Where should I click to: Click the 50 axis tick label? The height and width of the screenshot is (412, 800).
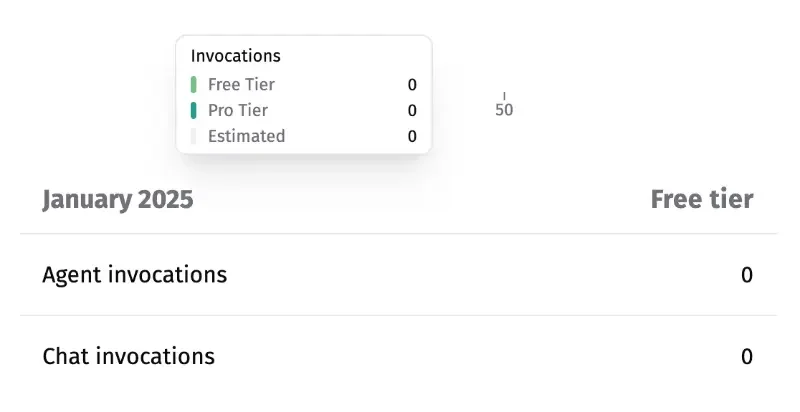[504, 110]
